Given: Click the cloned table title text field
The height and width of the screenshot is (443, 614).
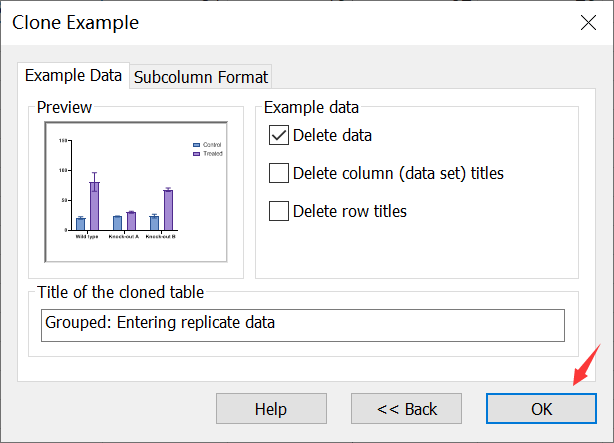Looking at the screenshot, I should 304,324.
